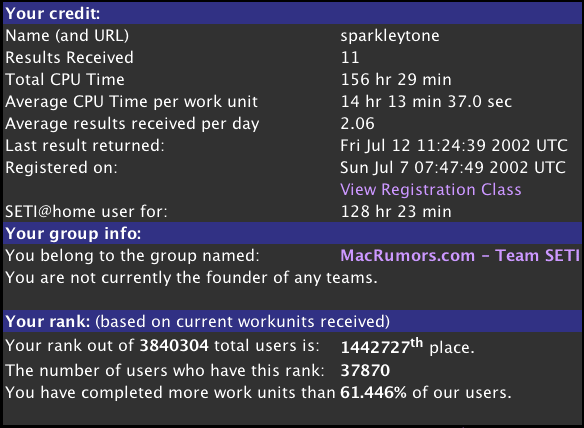Click 'The number of users who have this rank' text
Image resolution: width=584 pixels, height=428 pixels.
point(165,371)
